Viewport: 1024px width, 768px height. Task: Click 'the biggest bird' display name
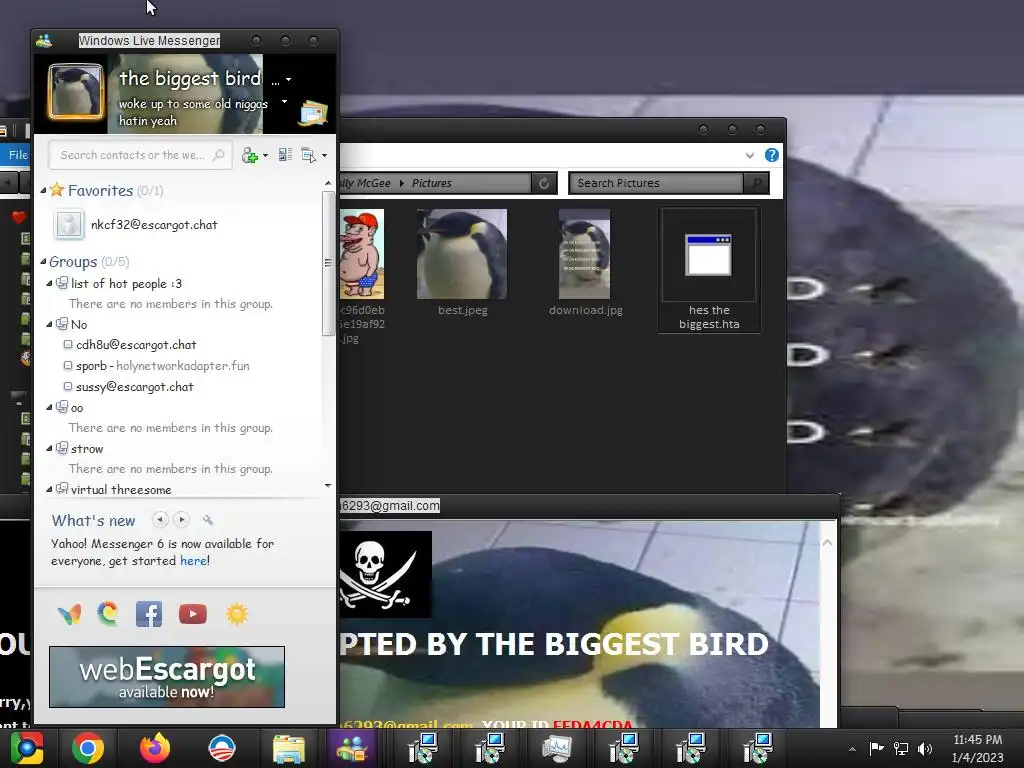pos(190,78)
